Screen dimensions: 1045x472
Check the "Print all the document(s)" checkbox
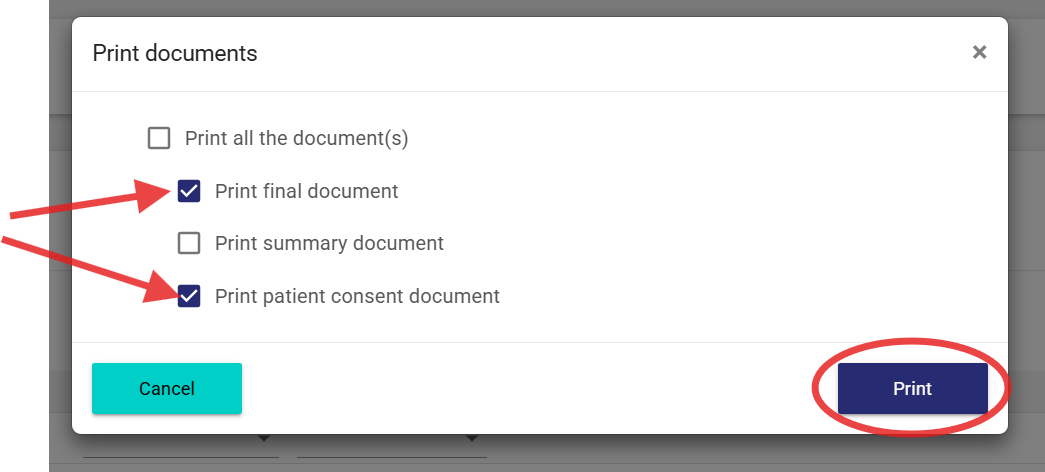pos(159,138)
